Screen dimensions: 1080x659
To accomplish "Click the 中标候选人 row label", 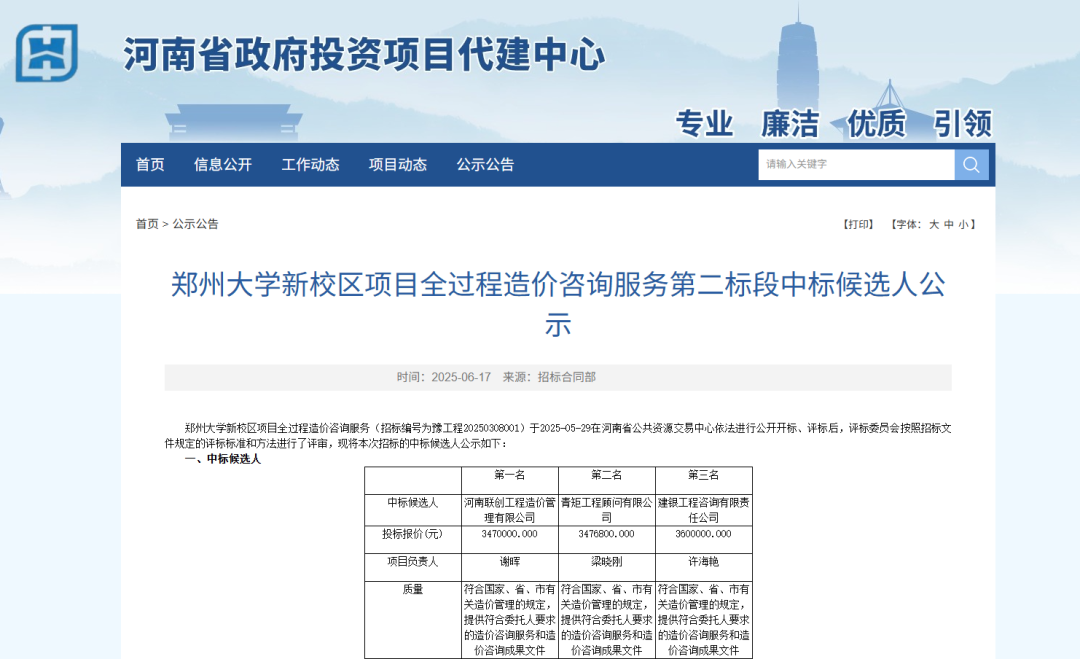I will point(413,503).
